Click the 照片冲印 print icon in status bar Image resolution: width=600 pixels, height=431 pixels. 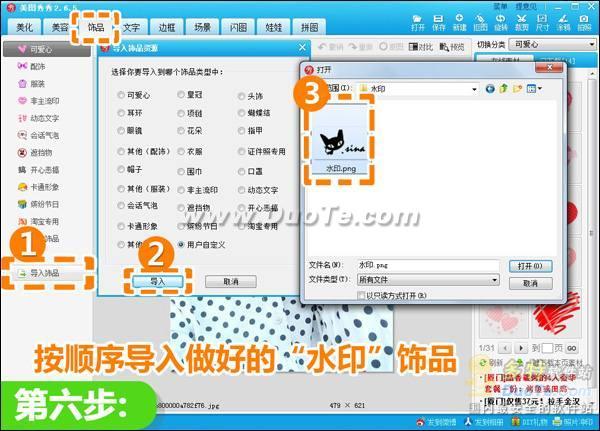coord(557,422)
